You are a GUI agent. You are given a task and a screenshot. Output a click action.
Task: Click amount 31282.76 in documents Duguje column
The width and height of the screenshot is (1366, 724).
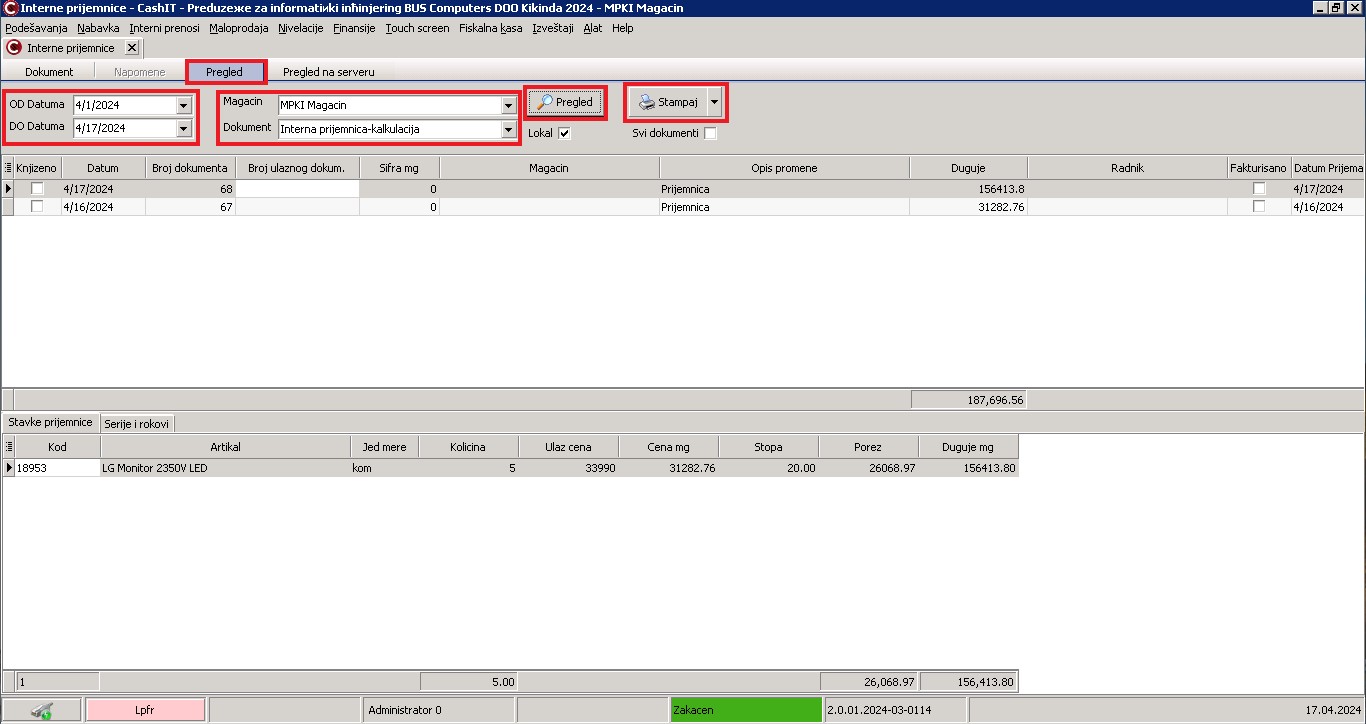999,207
